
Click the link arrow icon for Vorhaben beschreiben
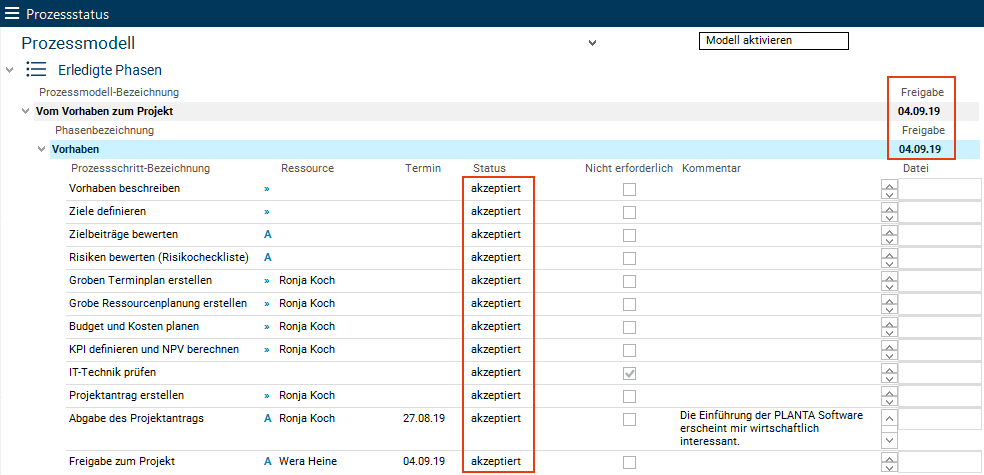pos(267,188)
